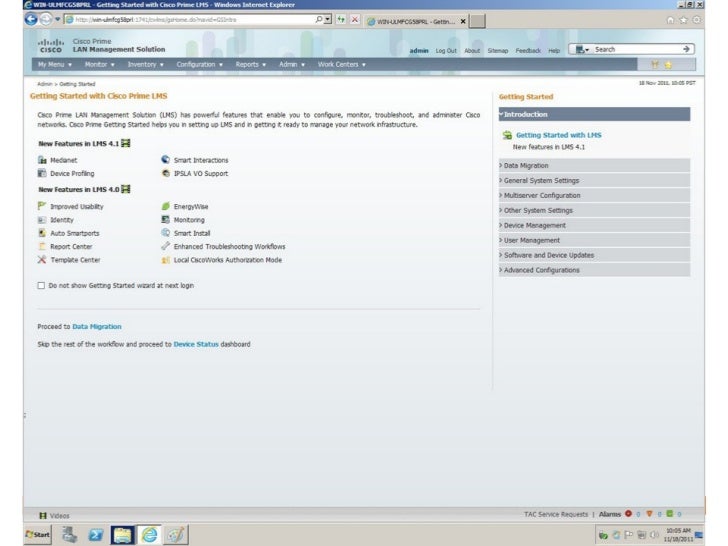Image resolution: width=728 pixels, height=546 pixels.
Task: Open the Configuration menu
Action: 200,65
